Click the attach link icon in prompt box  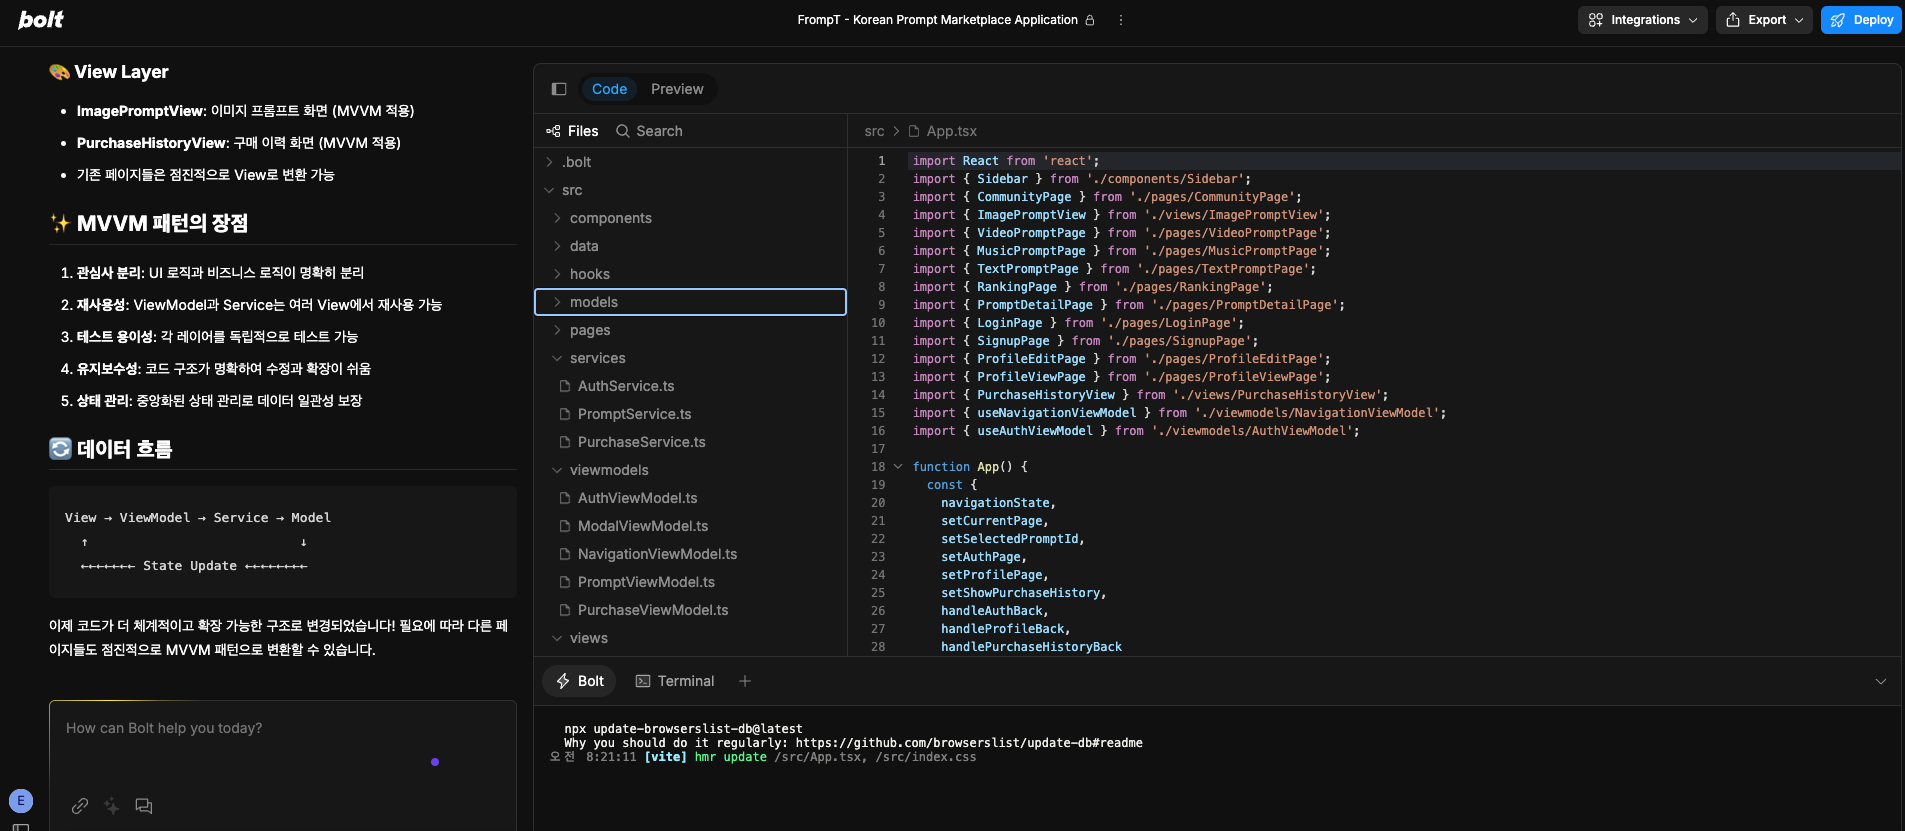pyautogui.click(x=80, y=806)
